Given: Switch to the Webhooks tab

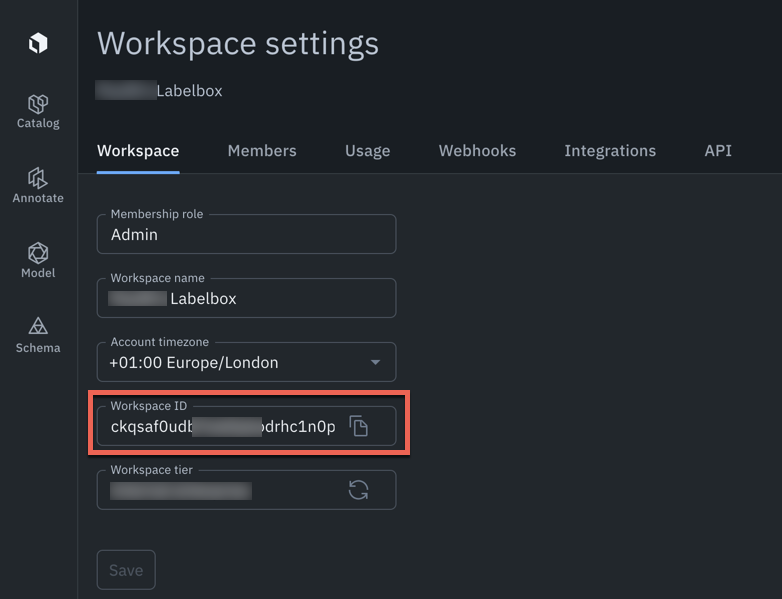Looking at the screenshot, I should pyautogui.click(x=477, y=151).
